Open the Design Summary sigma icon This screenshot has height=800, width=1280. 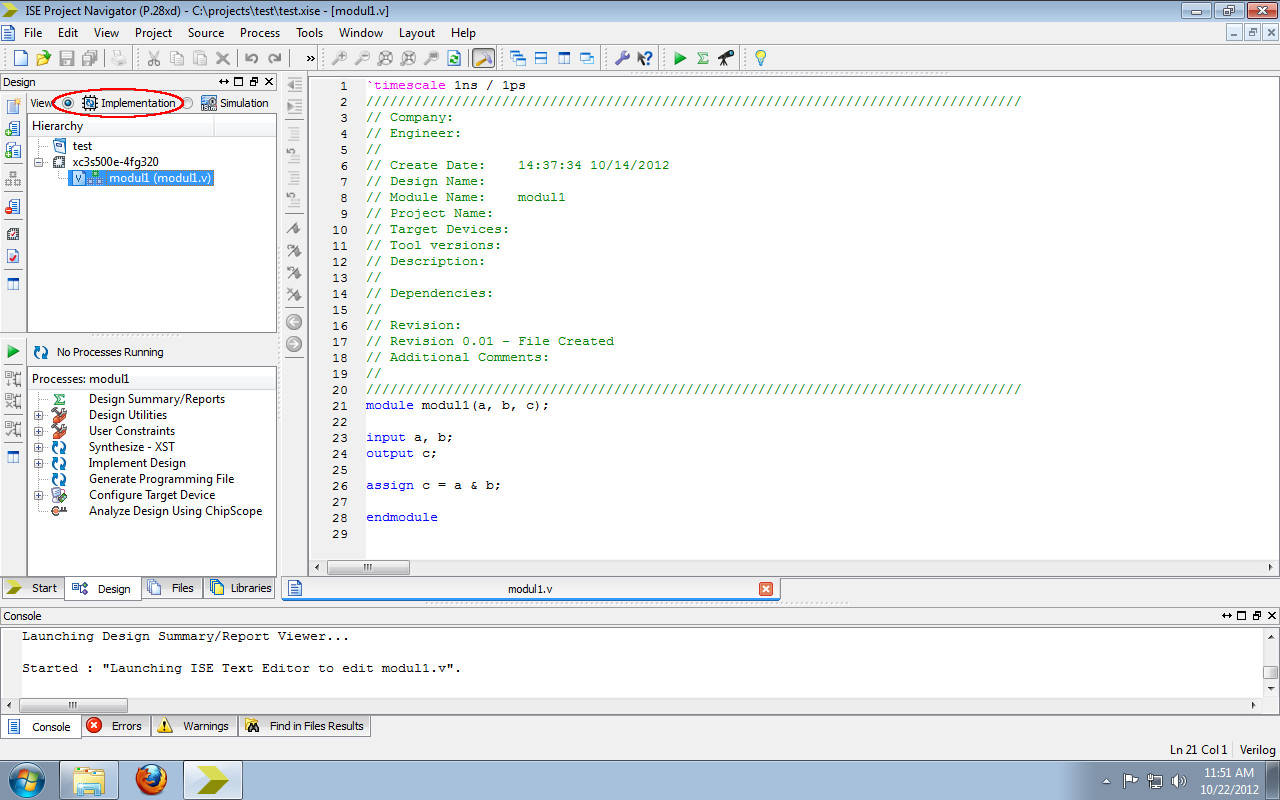(x=703, y=57)
